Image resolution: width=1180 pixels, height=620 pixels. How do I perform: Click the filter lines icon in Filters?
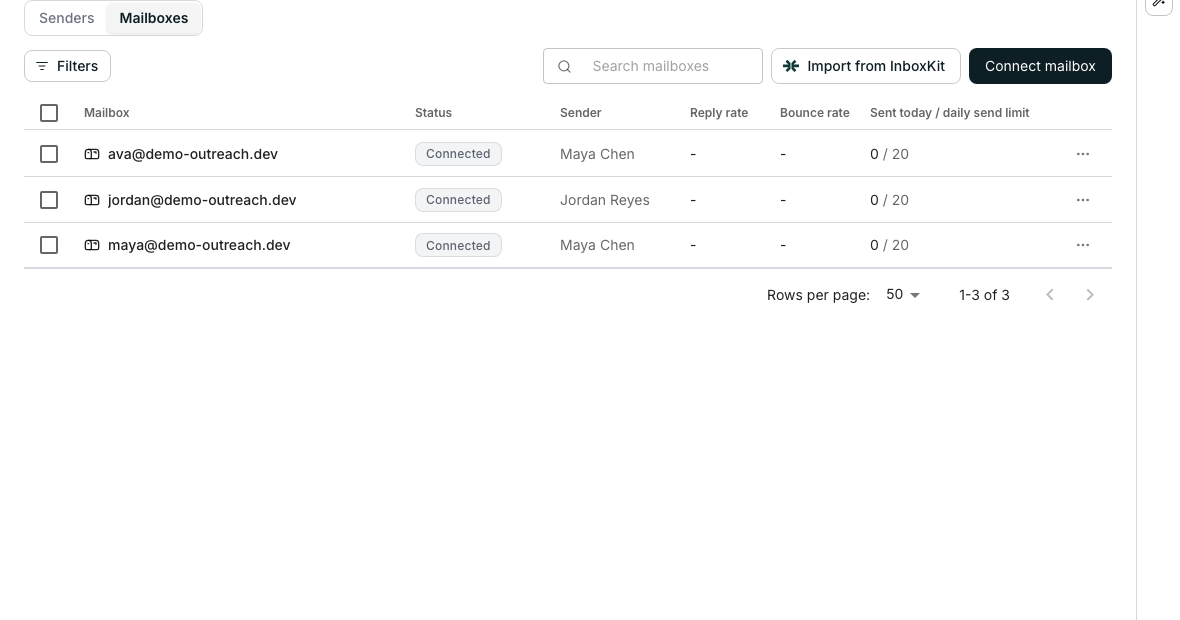coord(42,66)
